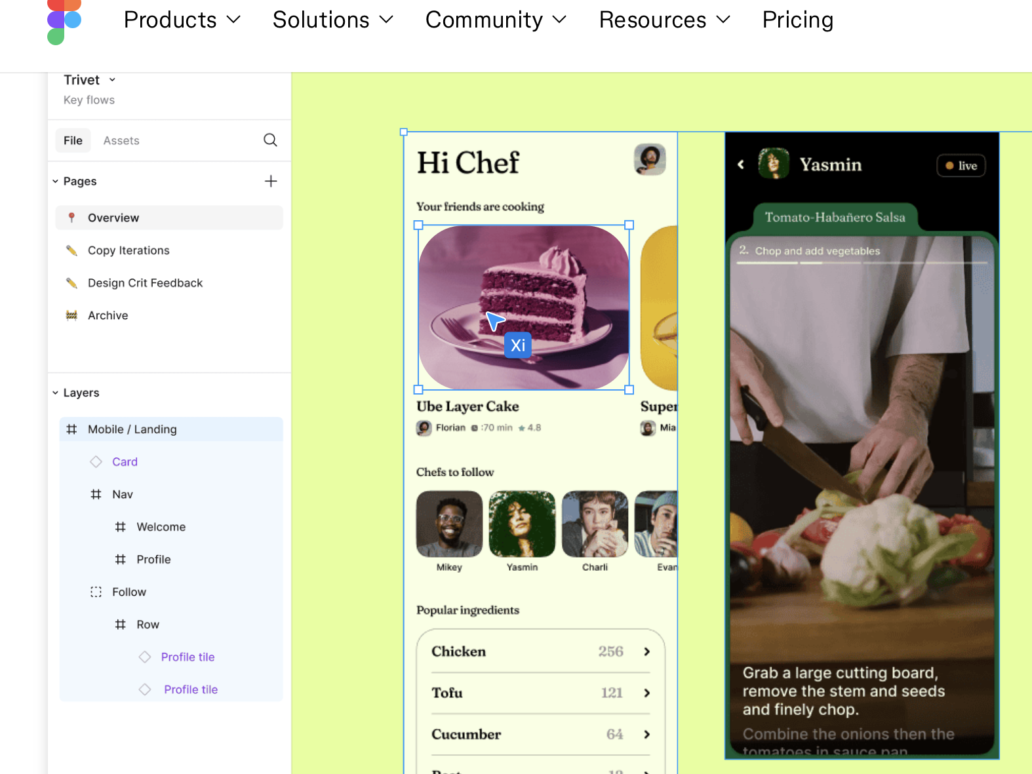Open the layers search magnifier icon
Screen dimensions: 1032x774
tap(270, 140)
